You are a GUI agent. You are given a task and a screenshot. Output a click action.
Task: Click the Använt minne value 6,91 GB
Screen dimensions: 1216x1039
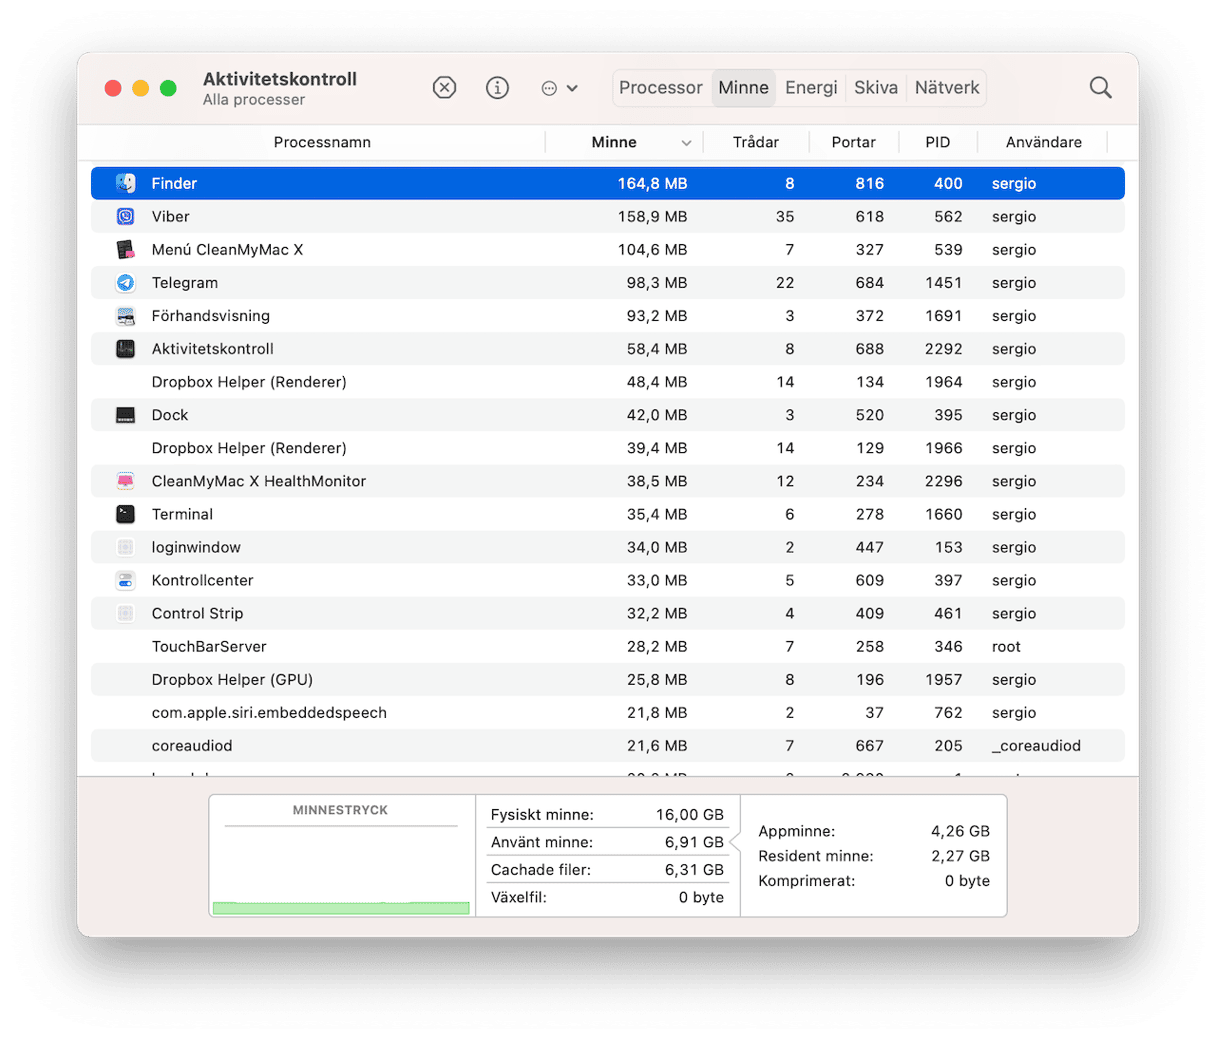click(x=694, y=842)
